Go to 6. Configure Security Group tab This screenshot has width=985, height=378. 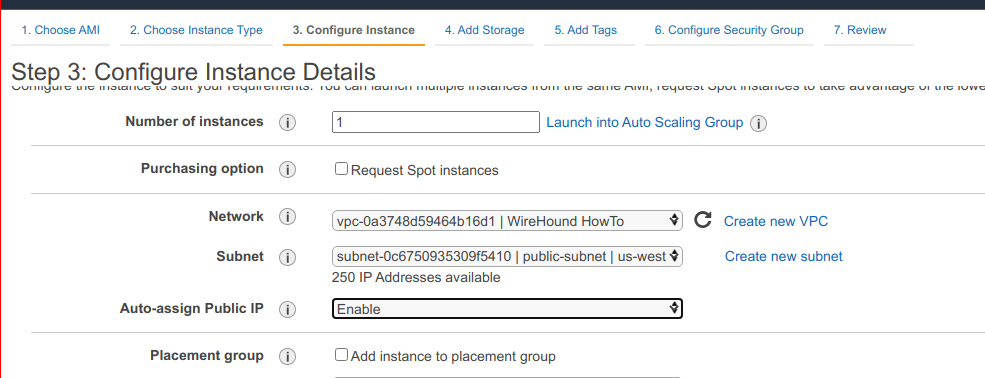(x=729, y=30)
